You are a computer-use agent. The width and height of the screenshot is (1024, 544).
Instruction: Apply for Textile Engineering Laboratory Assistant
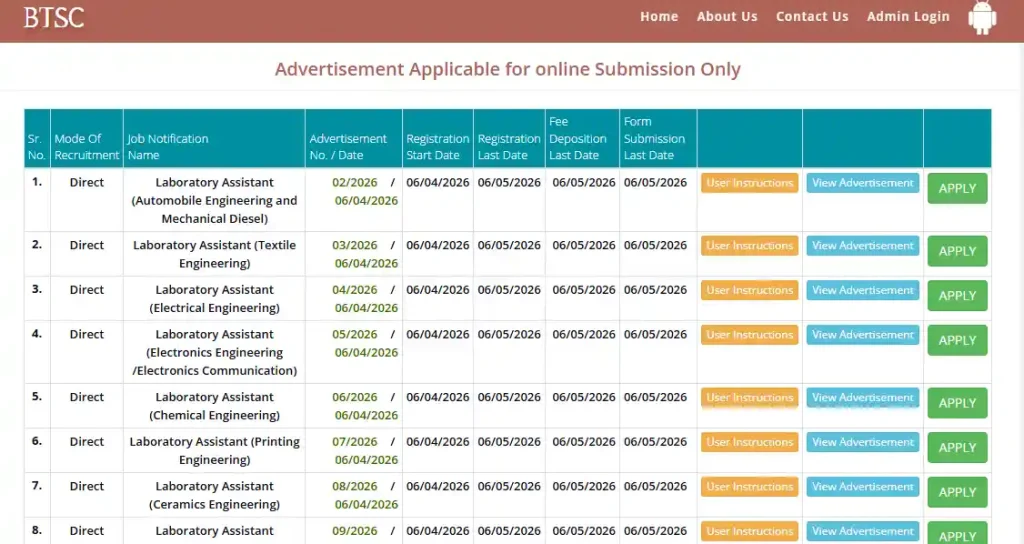pyautogui.click(x=957, y=251)
